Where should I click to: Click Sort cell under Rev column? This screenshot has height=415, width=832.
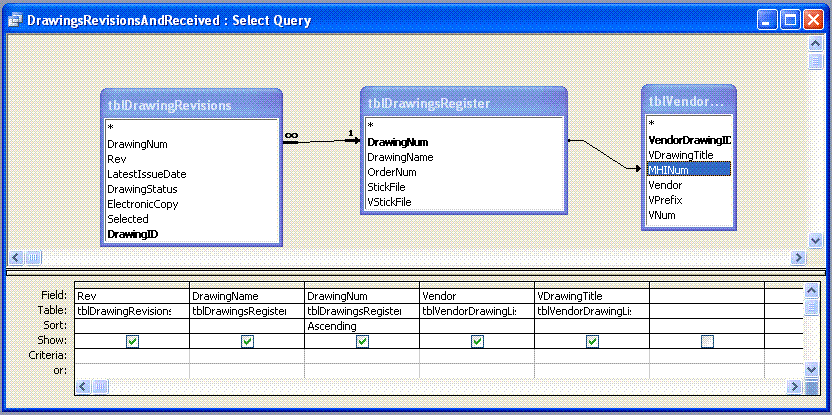click(x=132, y=326)
